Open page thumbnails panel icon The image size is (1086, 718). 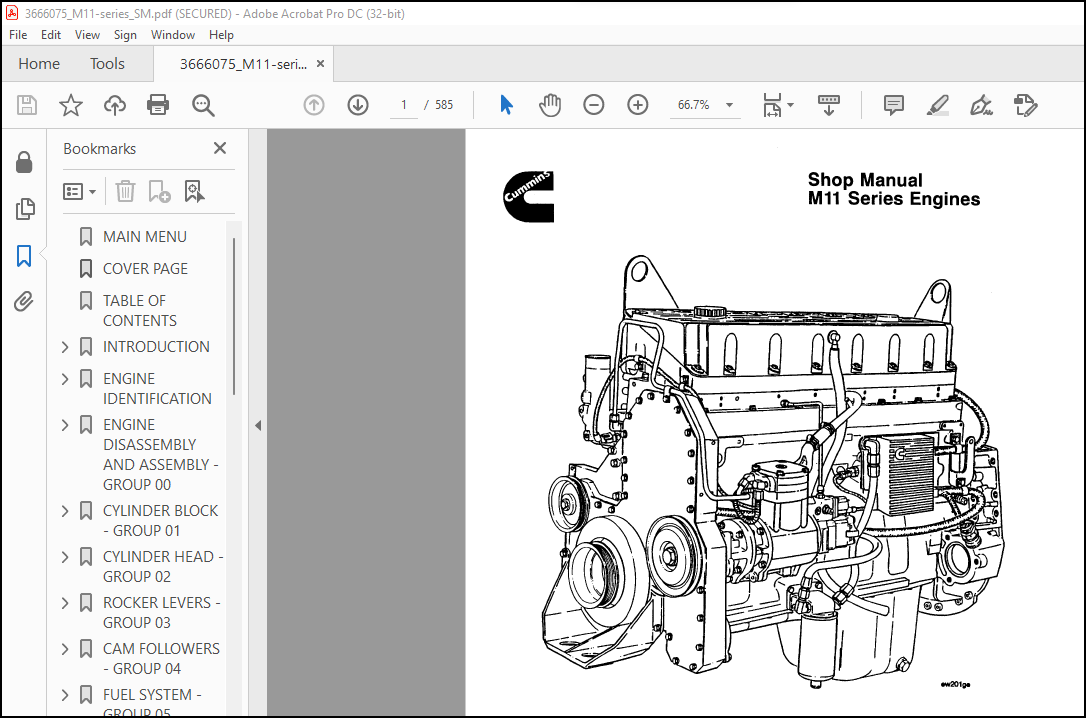point(25,208)
